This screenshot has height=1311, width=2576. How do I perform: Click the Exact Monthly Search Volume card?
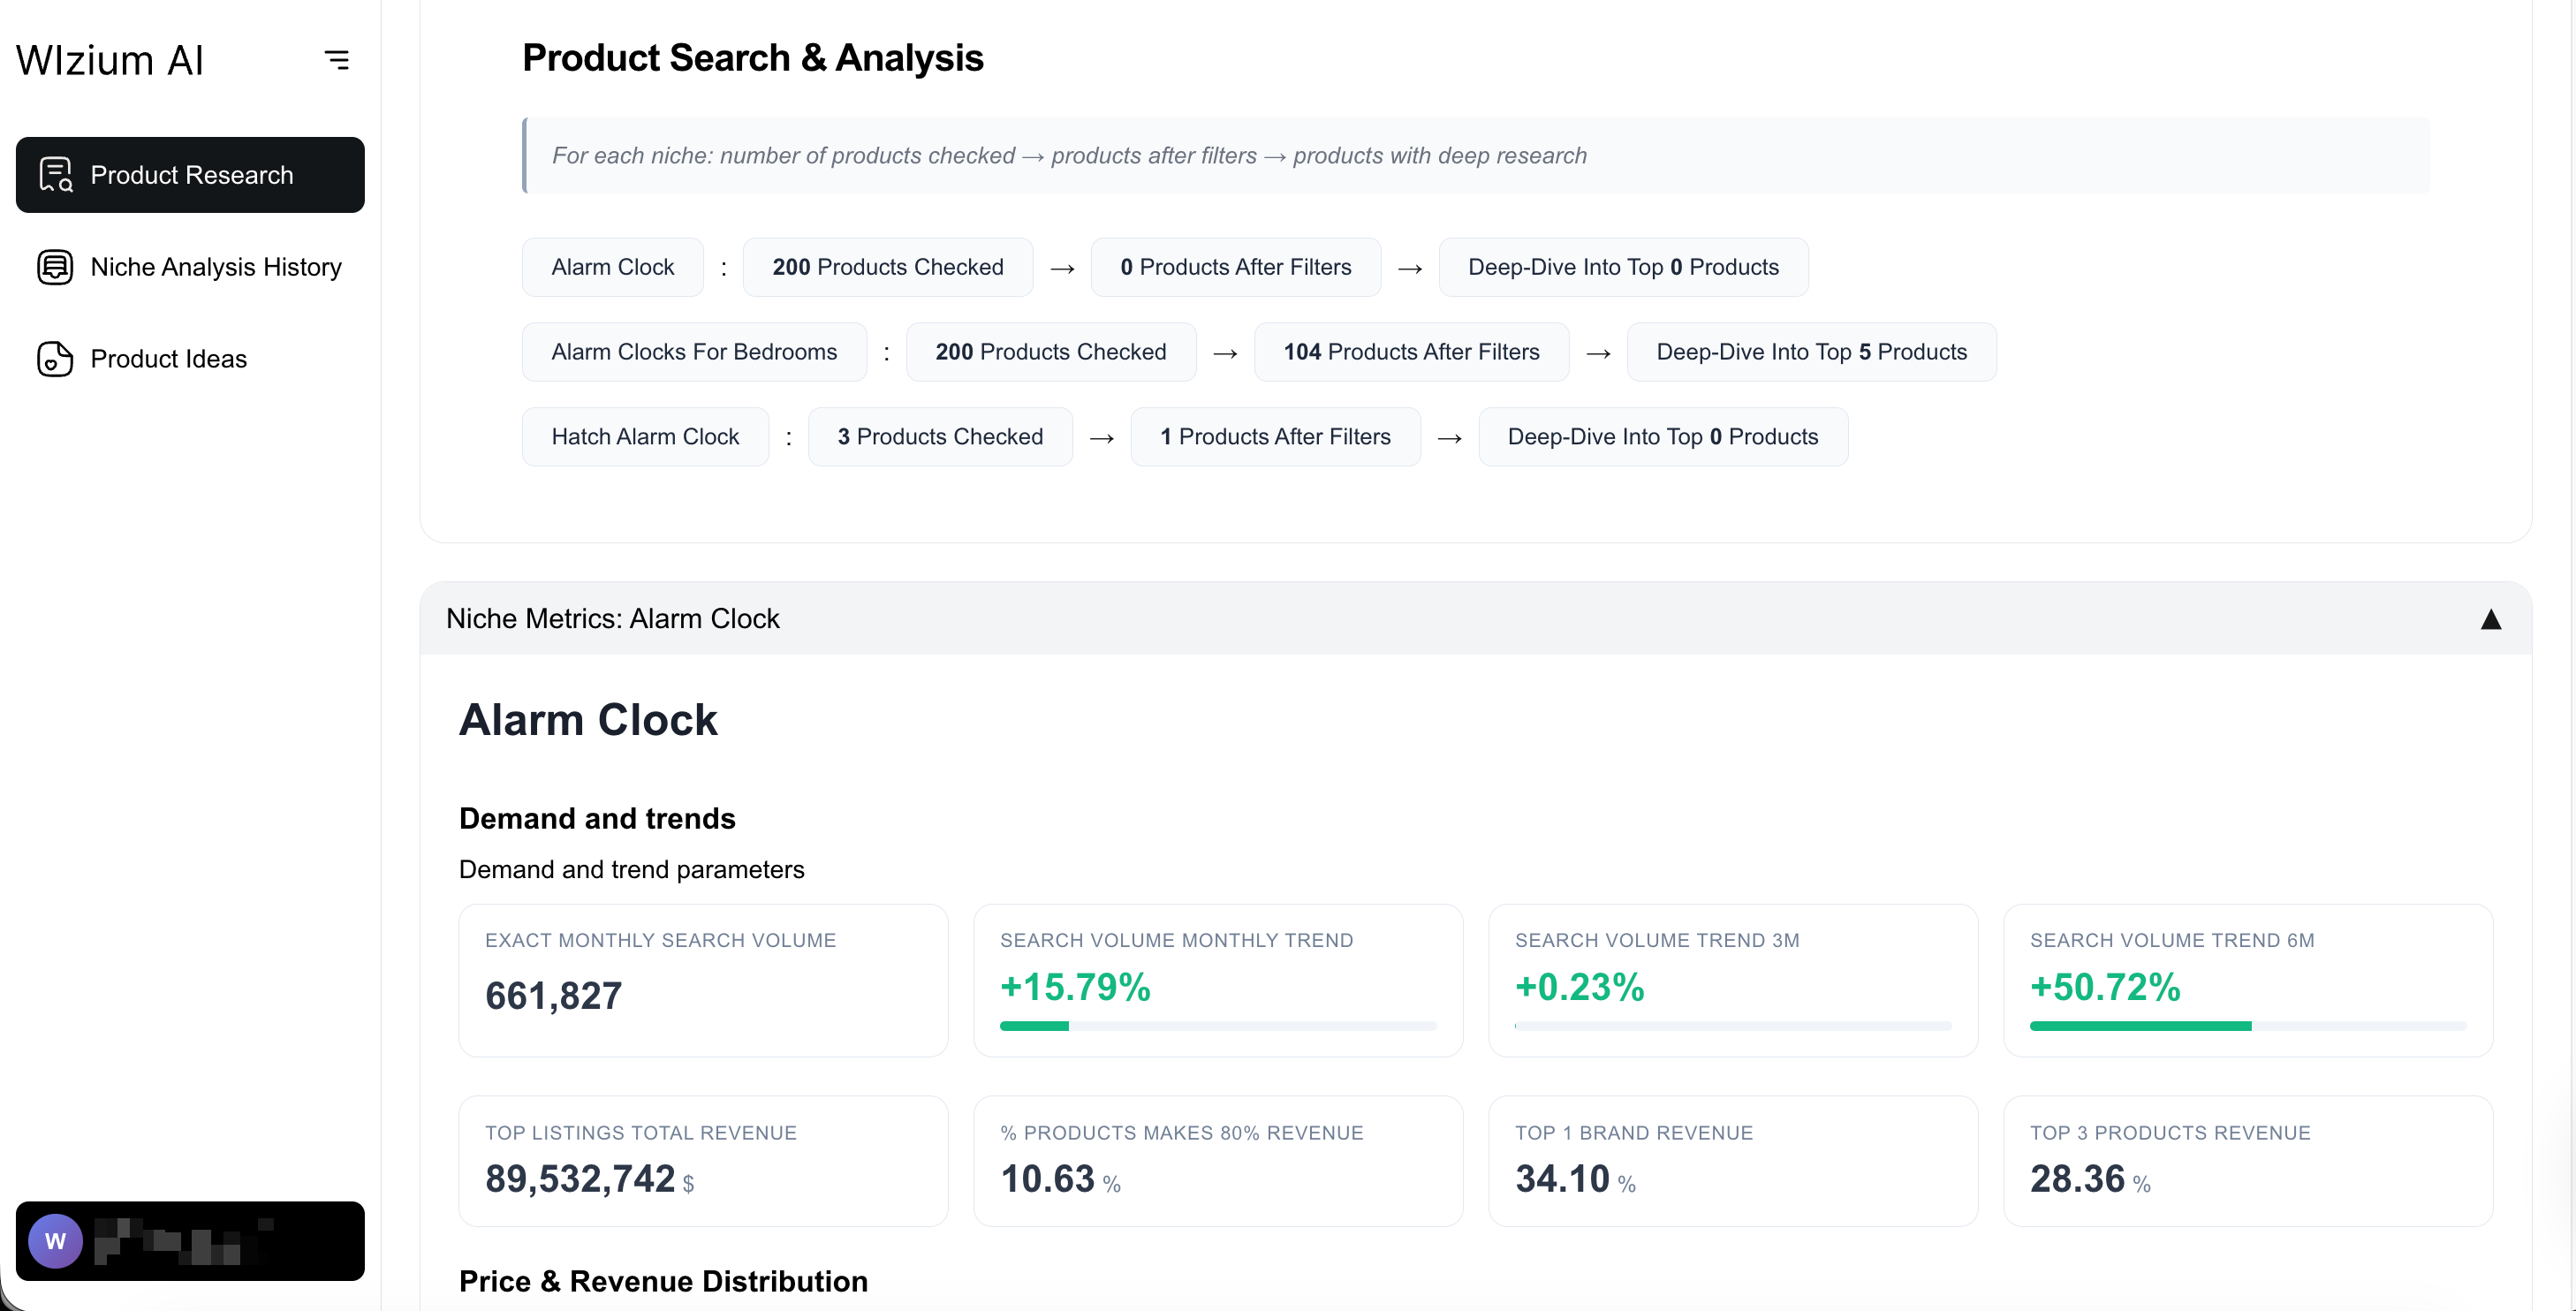(702, 980)
